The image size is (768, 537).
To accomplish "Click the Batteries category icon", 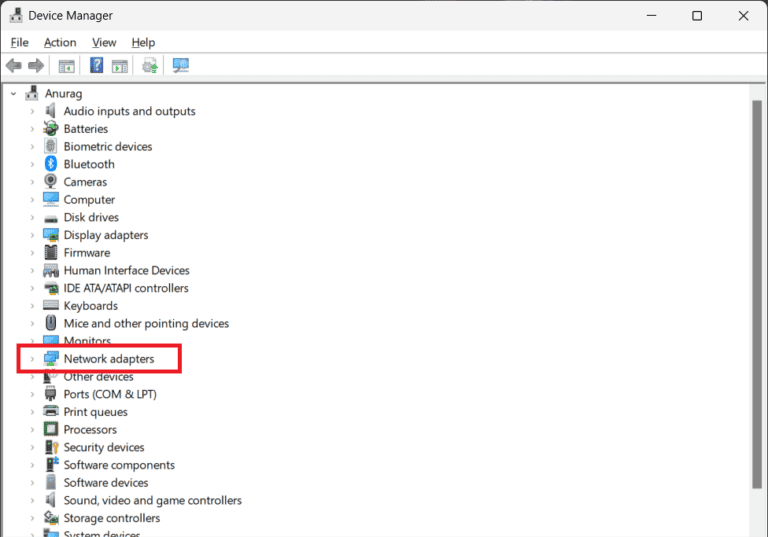I will tap(50, 128).
